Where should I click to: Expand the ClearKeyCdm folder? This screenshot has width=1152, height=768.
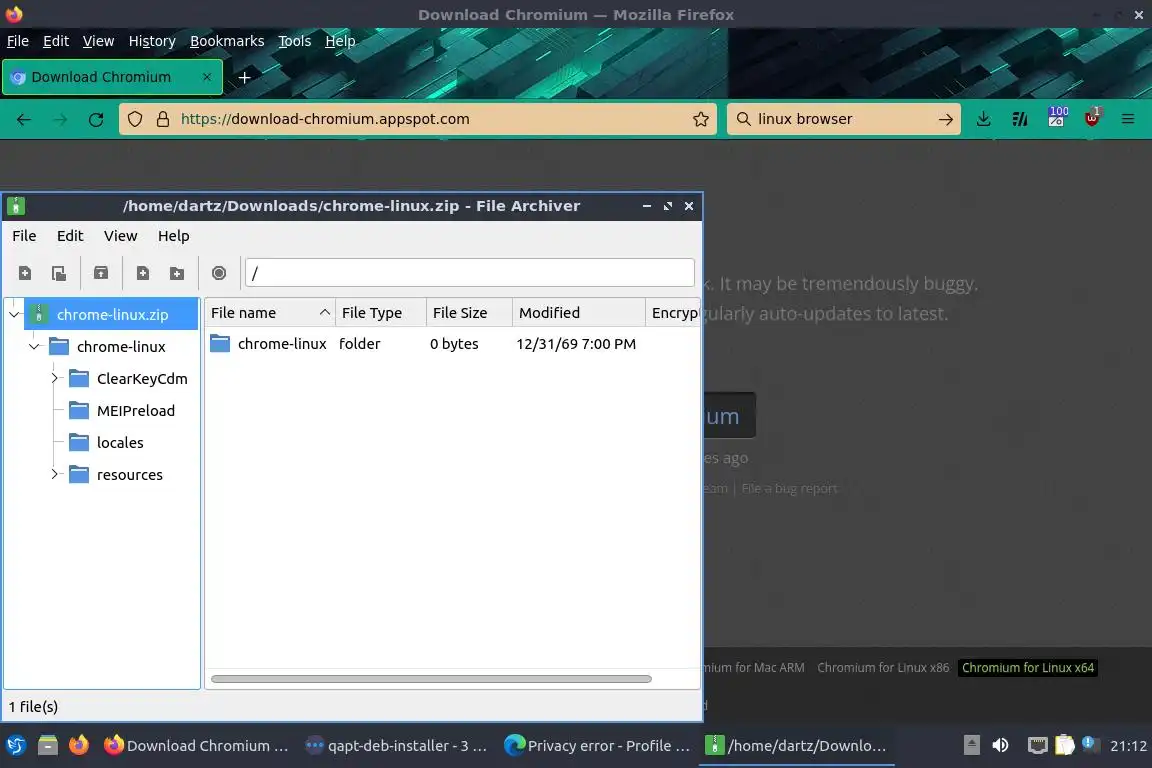[54, 378]
